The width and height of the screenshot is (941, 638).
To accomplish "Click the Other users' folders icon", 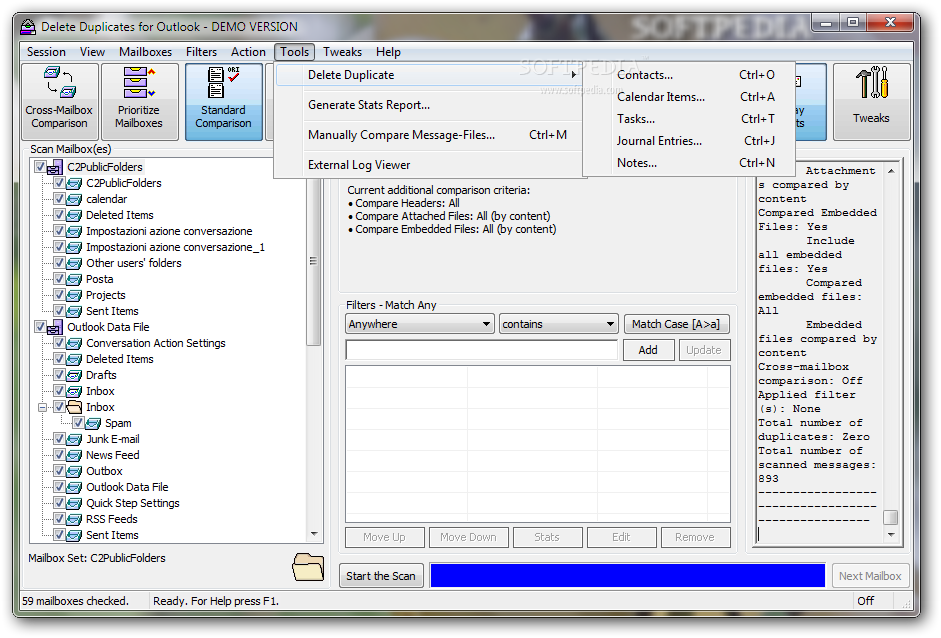I will (x=74, y=263).
